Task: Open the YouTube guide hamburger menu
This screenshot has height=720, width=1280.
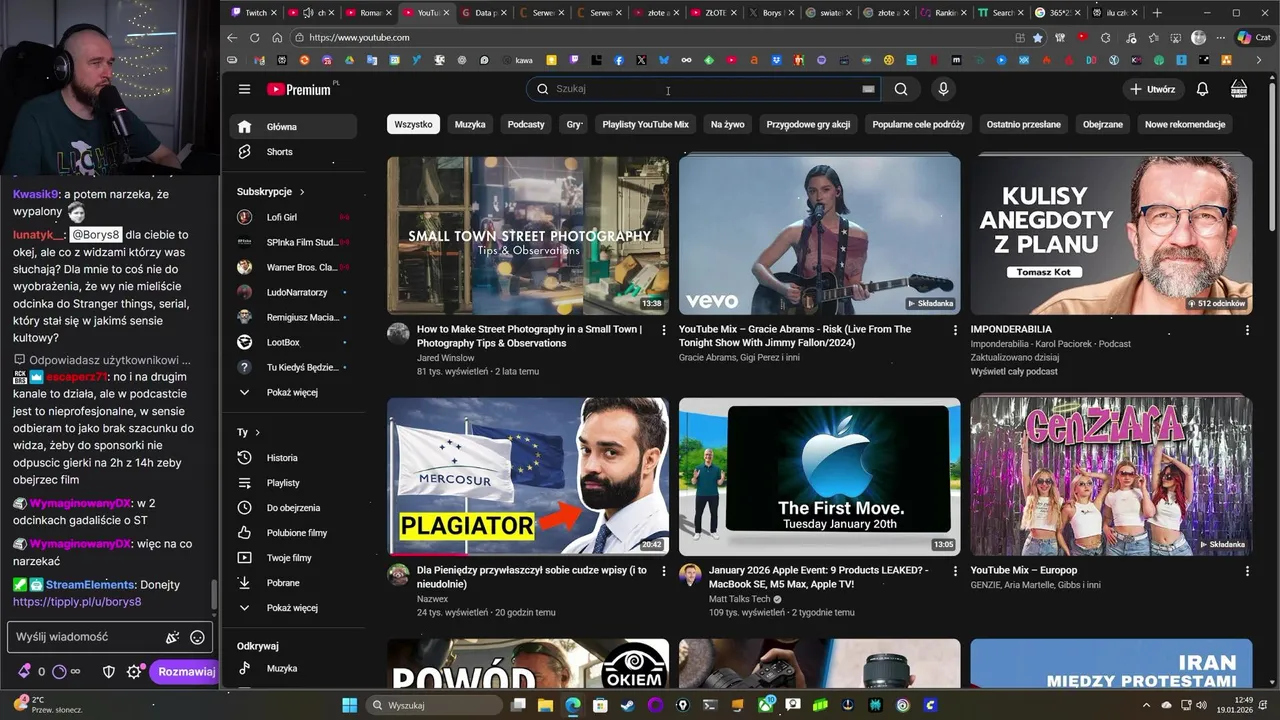Action: pos(244,89)
